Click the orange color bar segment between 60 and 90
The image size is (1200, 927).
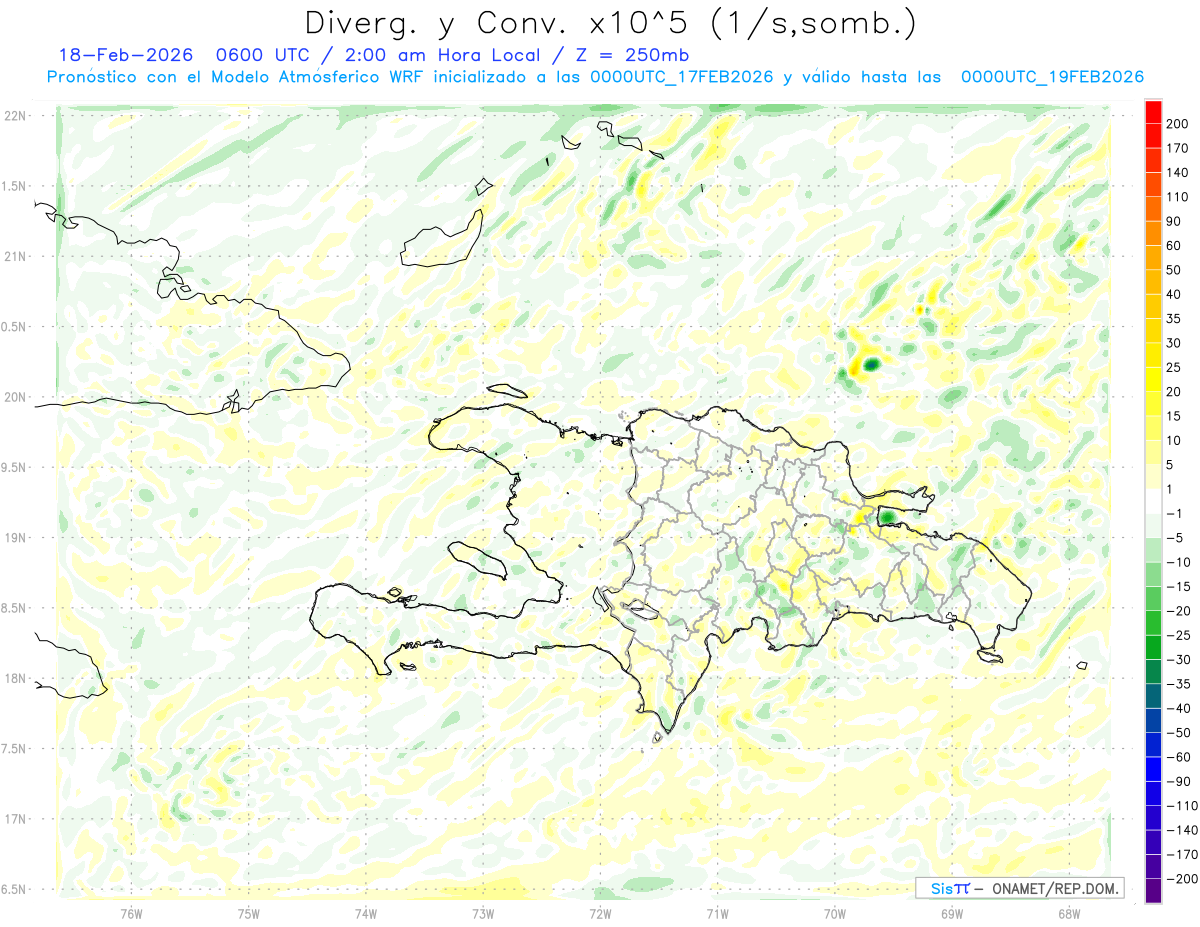coord(1153,234)
